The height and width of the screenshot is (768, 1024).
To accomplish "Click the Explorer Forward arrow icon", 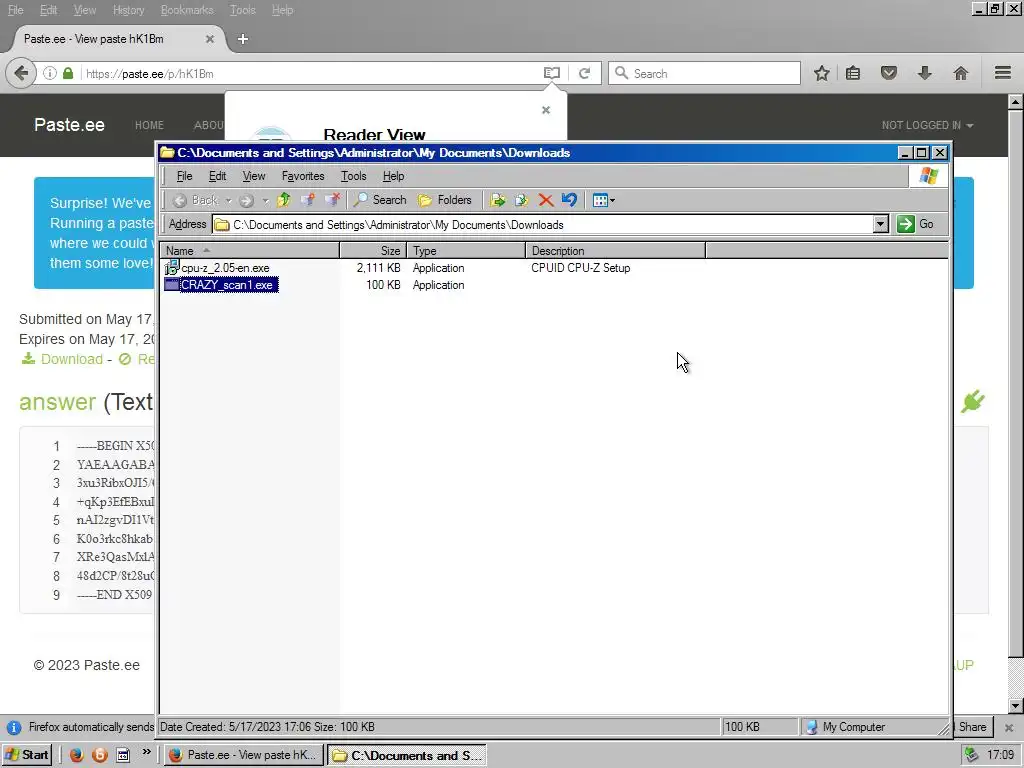I will 246,200.
